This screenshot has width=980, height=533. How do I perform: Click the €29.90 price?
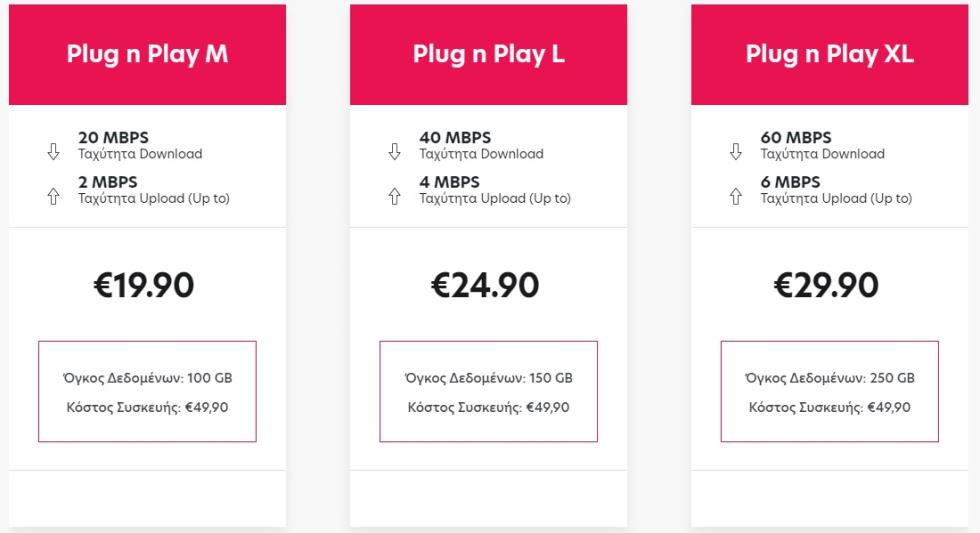pos(826,285)
